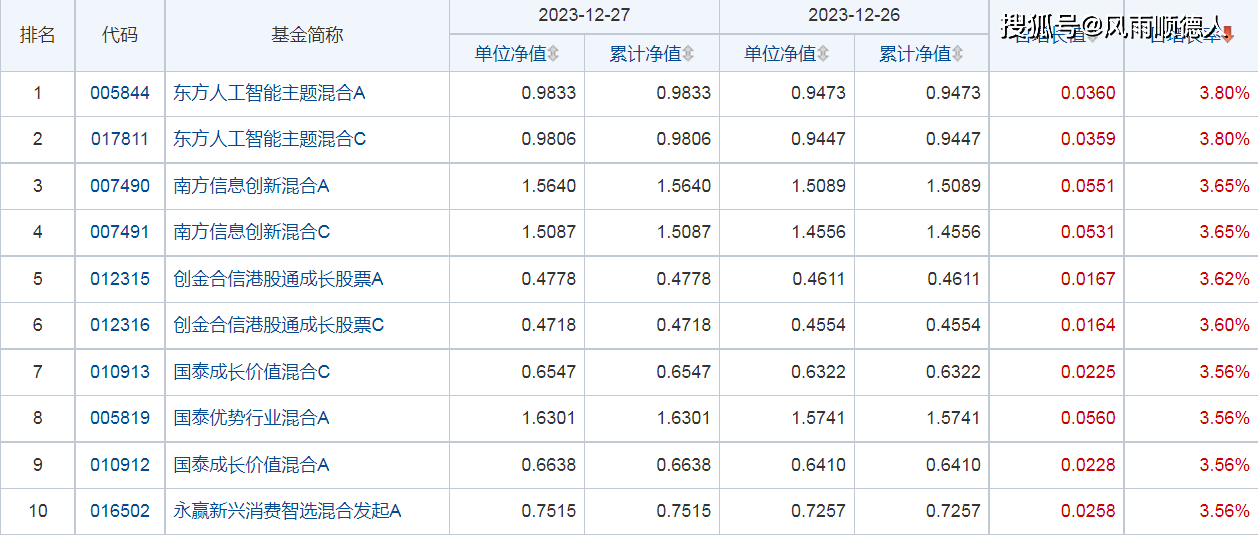Click the 代码 column header
This screenshot has height=535, width=1258.
point(120,35)
